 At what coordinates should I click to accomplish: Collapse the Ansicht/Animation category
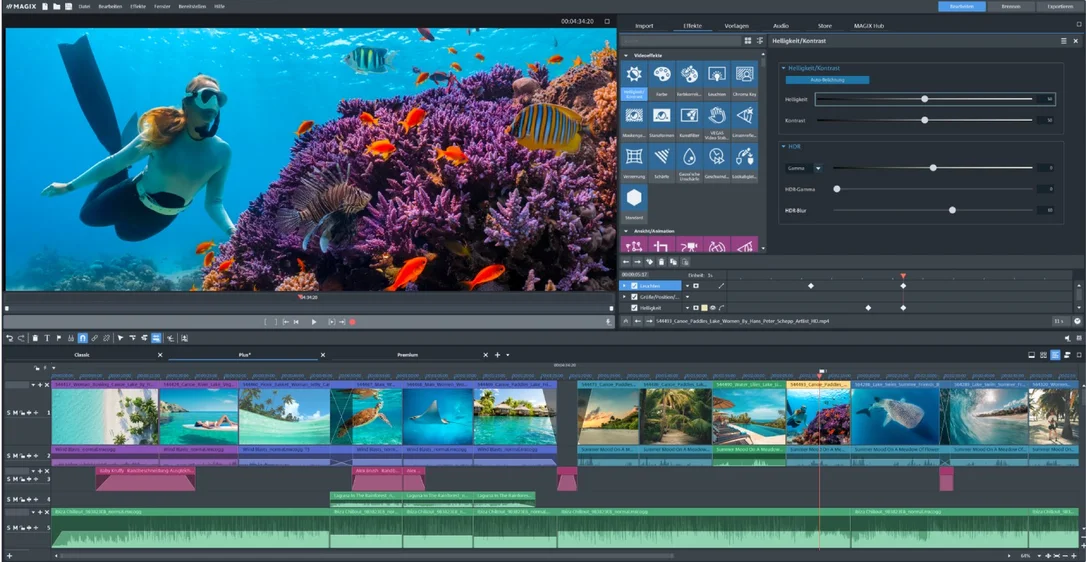click(626, 231)
